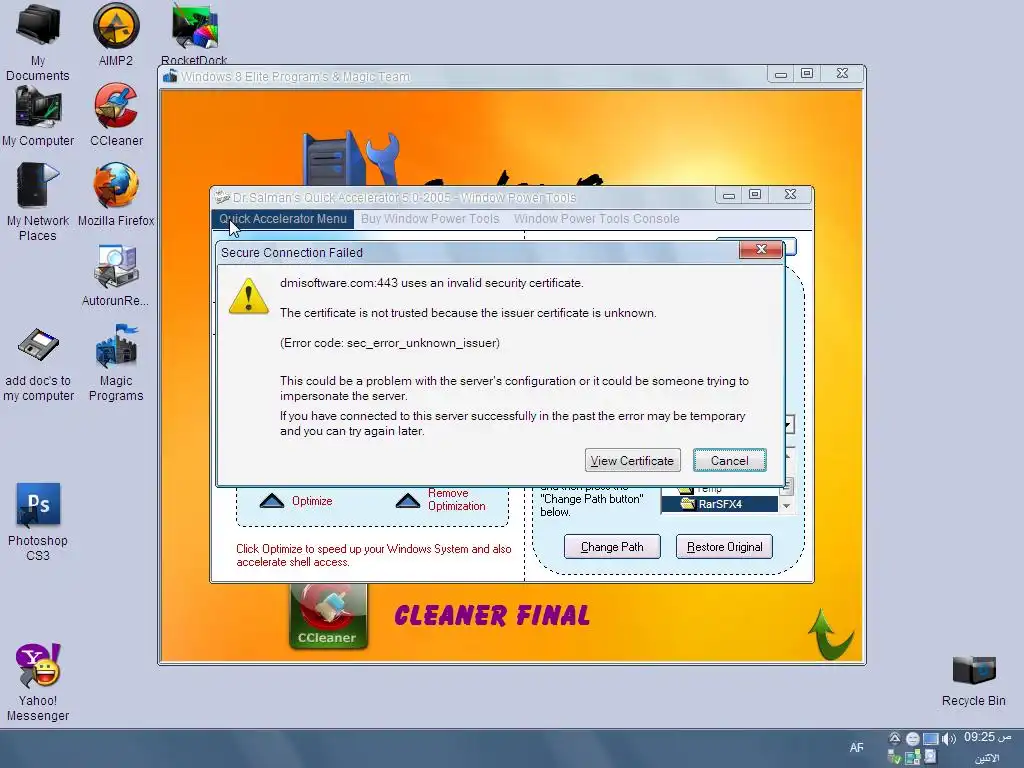The width and height of the screenshot is (1024, 768).
Task: Select the AutorunRe... desktop icon
Action: (x=116, y=275)
